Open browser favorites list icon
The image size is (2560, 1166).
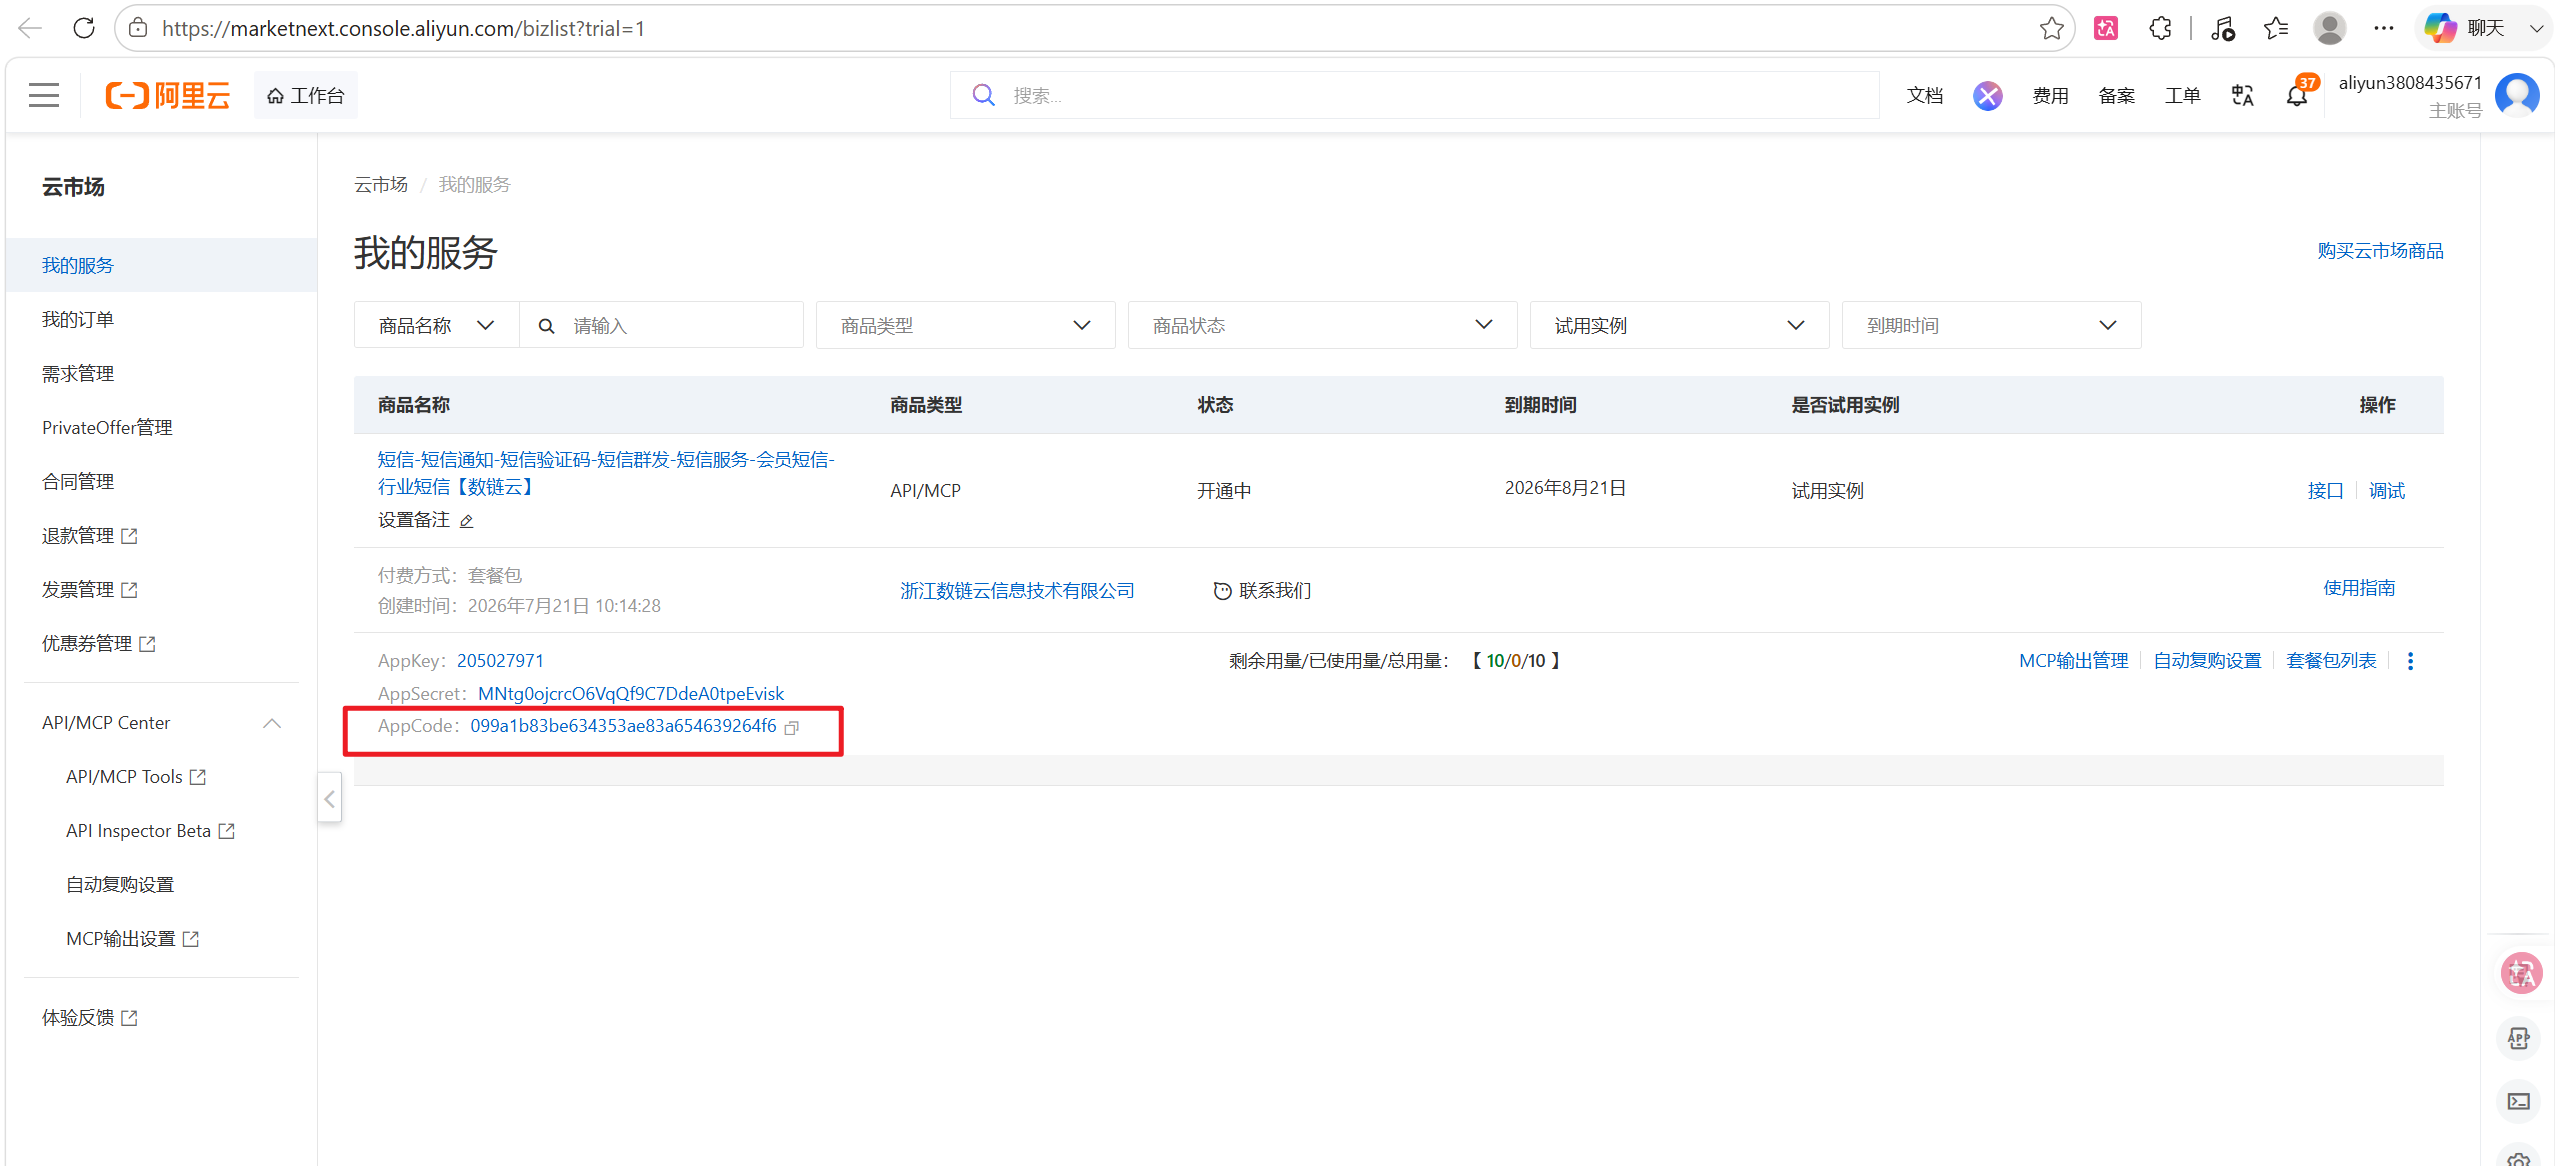(x=2276, y=28)
